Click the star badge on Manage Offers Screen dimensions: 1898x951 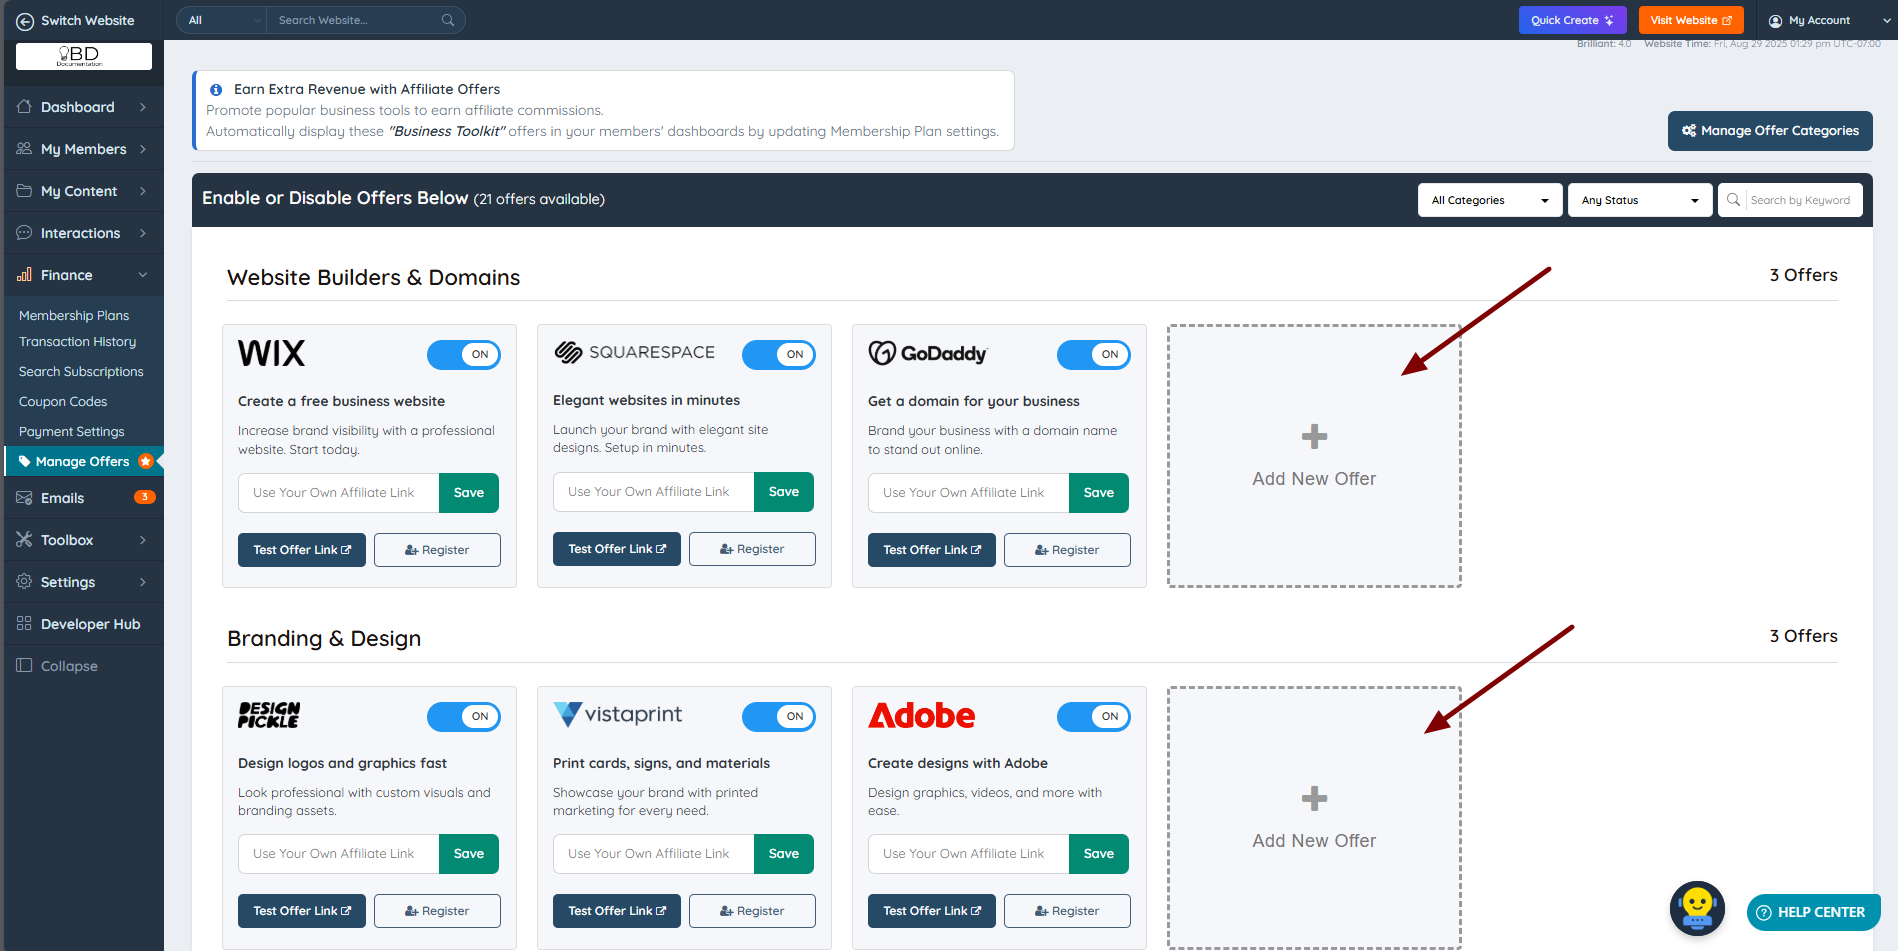tap(146, 461)
